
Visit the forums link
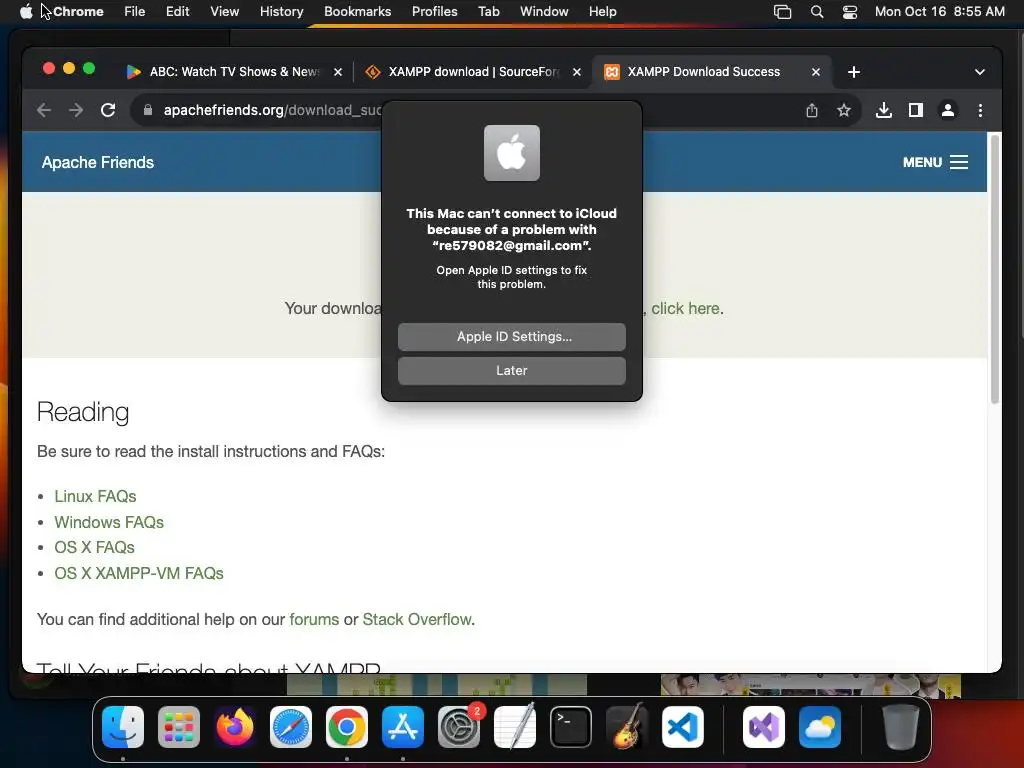pos(314,619)
